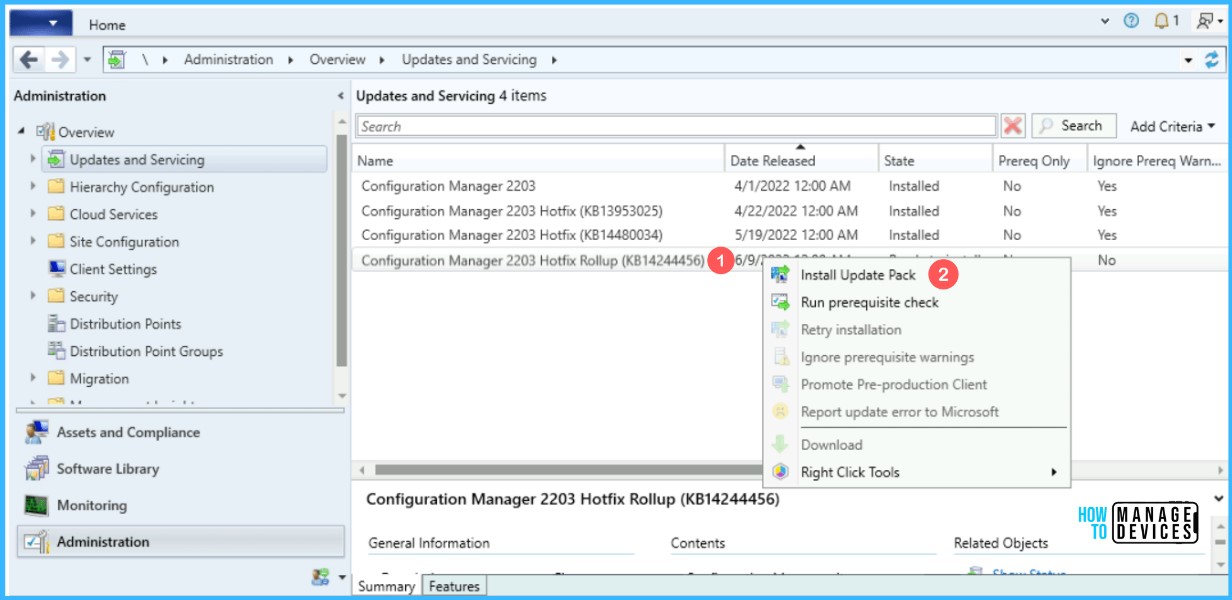1232x600 pixels.
Task: Sort by the Name column header
Action: (540, 160)
